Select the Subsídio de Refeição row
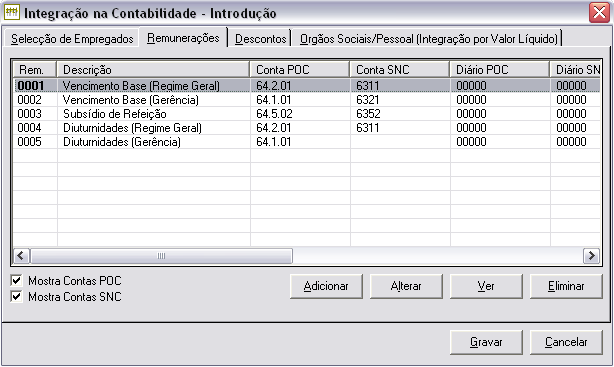Image resolution: width=614 pixels, height=367 pixels. point(307,114)
